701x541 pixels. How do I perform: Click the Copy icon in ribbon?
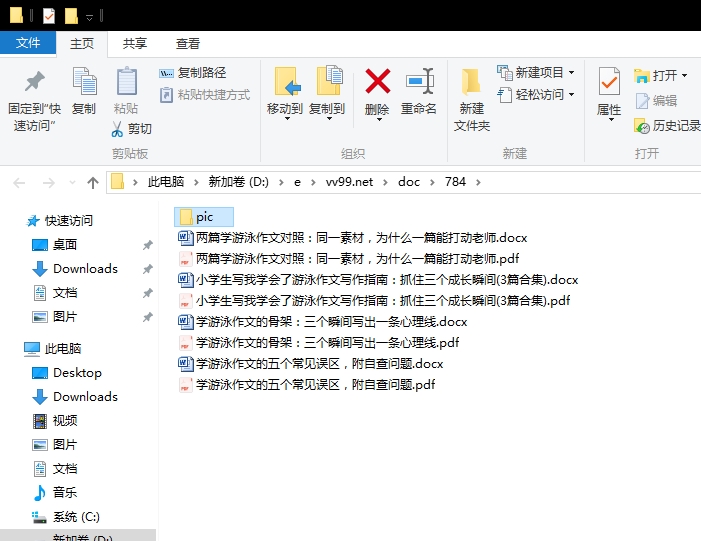[x=84, y=81]
